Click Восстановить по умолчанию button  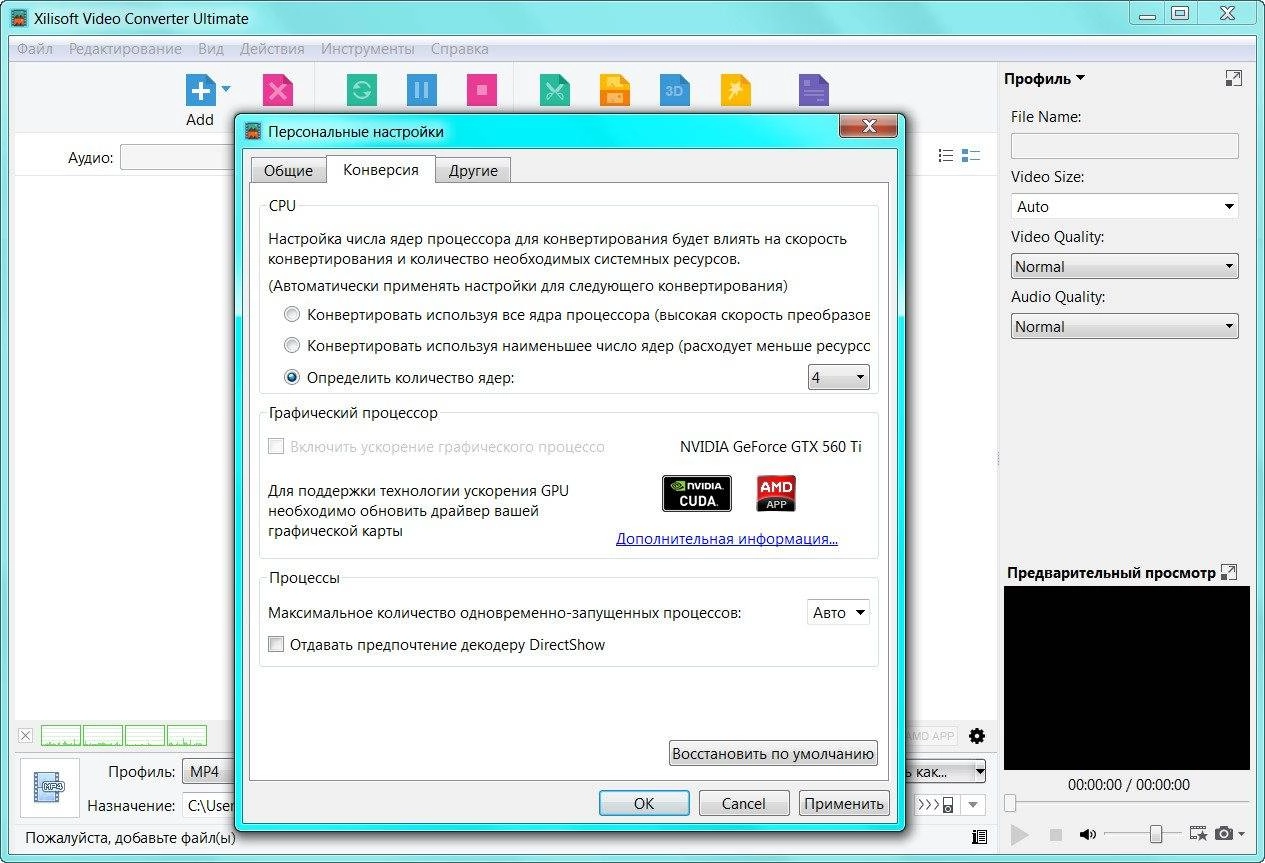click(773, 753)
